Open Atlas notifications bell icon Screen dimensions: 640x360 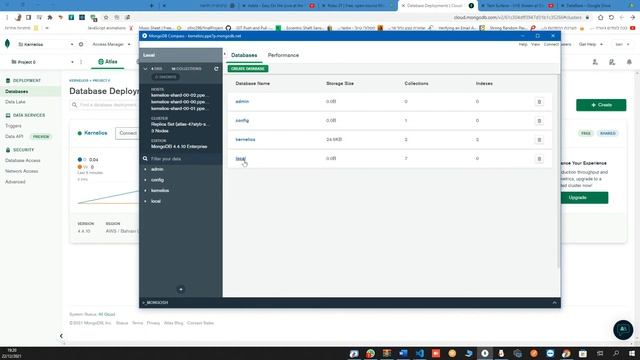[x=629, y=62]
